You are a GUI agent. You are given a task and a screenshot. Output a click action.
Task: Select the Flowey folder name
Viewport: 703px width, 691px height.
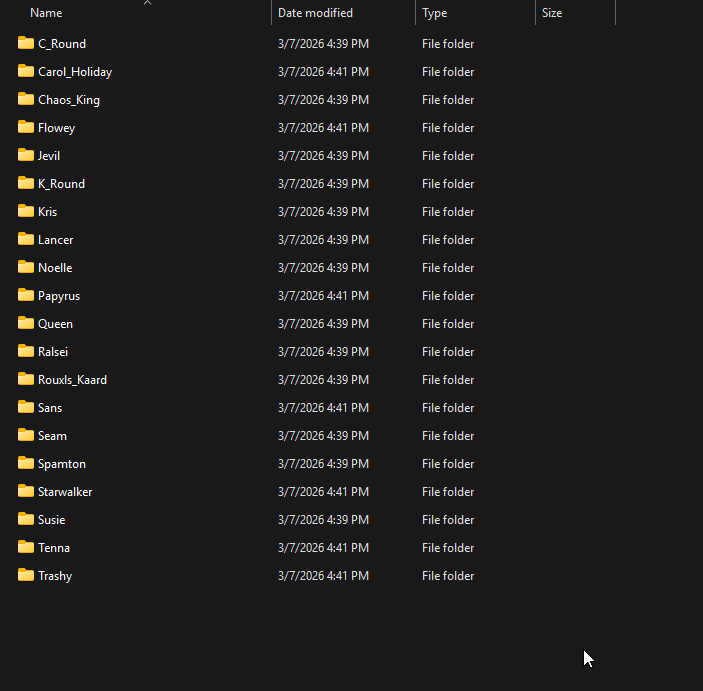pyautogui.click(x=56, y=128)
